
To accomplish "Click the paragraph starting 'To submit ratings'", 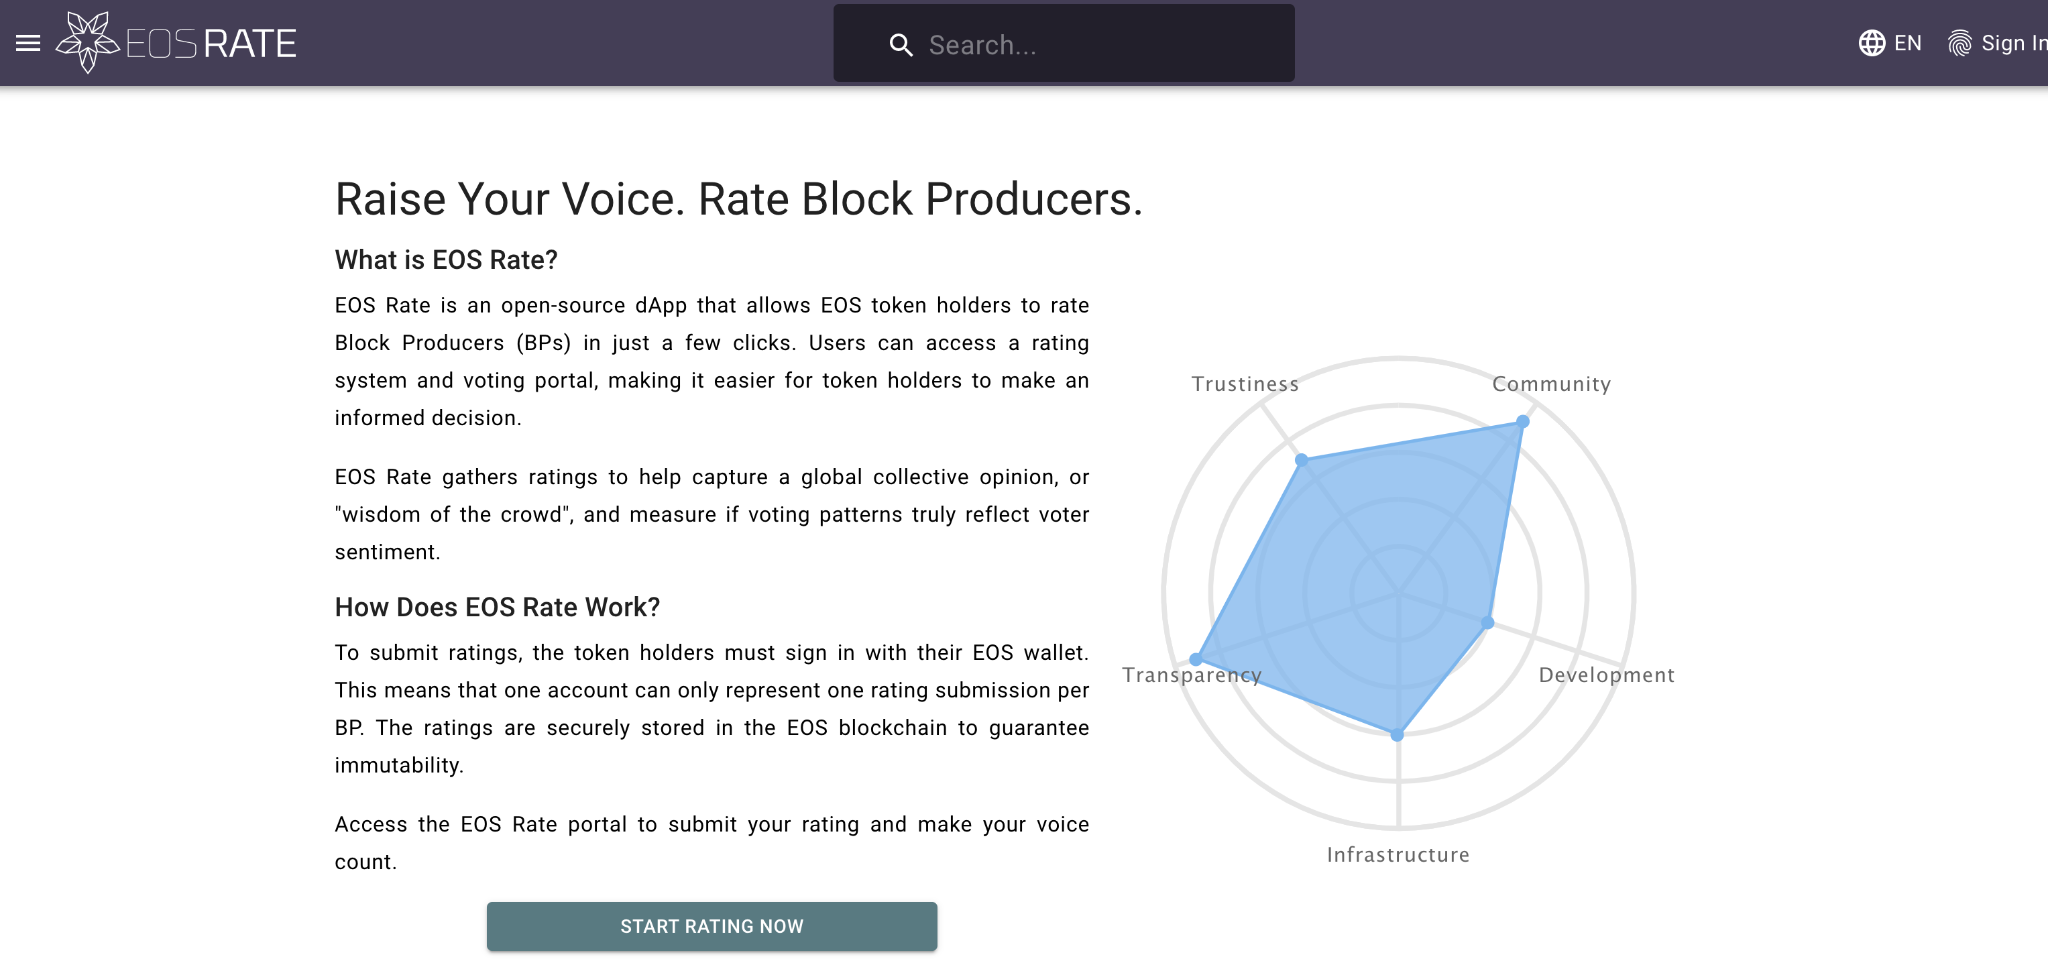I will tap(712, 709).
